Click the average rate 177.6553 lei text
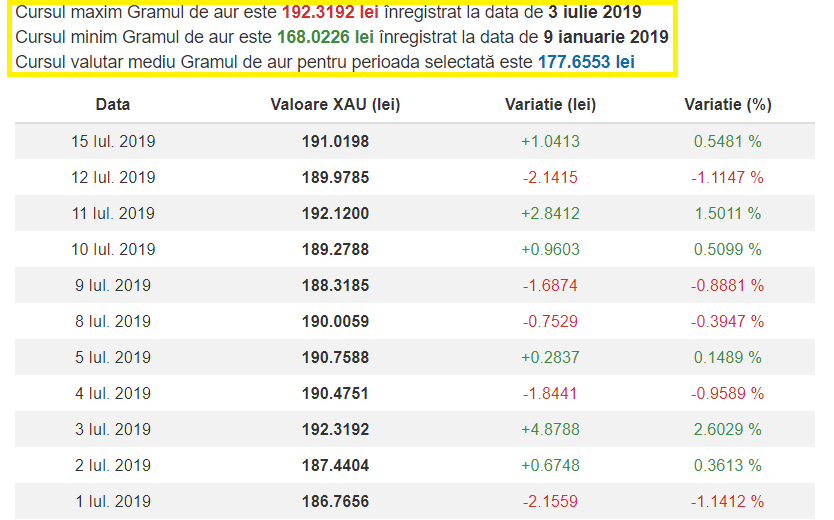This screenshot has height=520, width=834. pos(586,62)
